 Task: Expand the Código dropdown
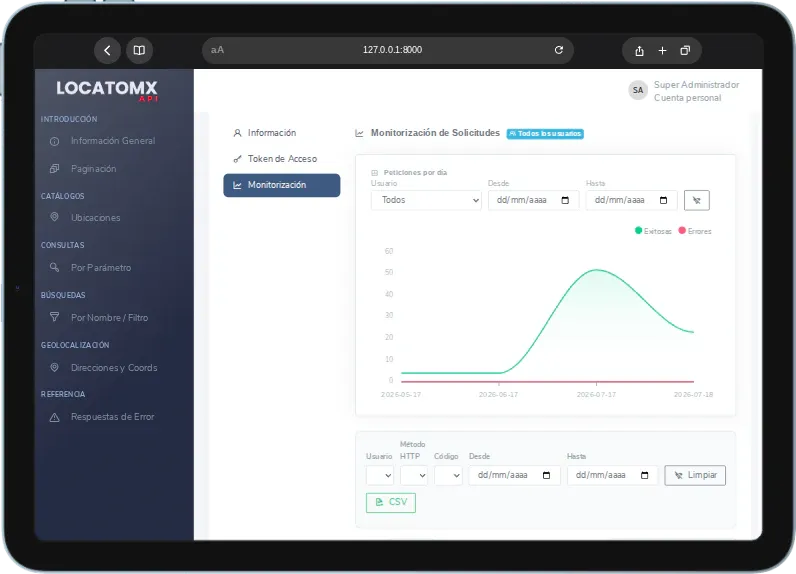tap(448, 476)
